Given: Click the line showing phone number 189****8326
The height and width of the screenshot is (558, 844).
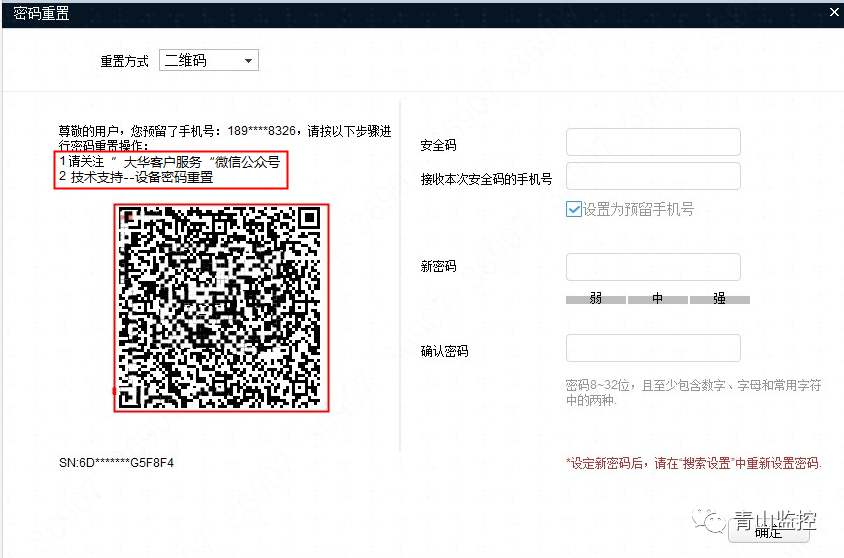Looking at the screenshot, I should 225,131.
